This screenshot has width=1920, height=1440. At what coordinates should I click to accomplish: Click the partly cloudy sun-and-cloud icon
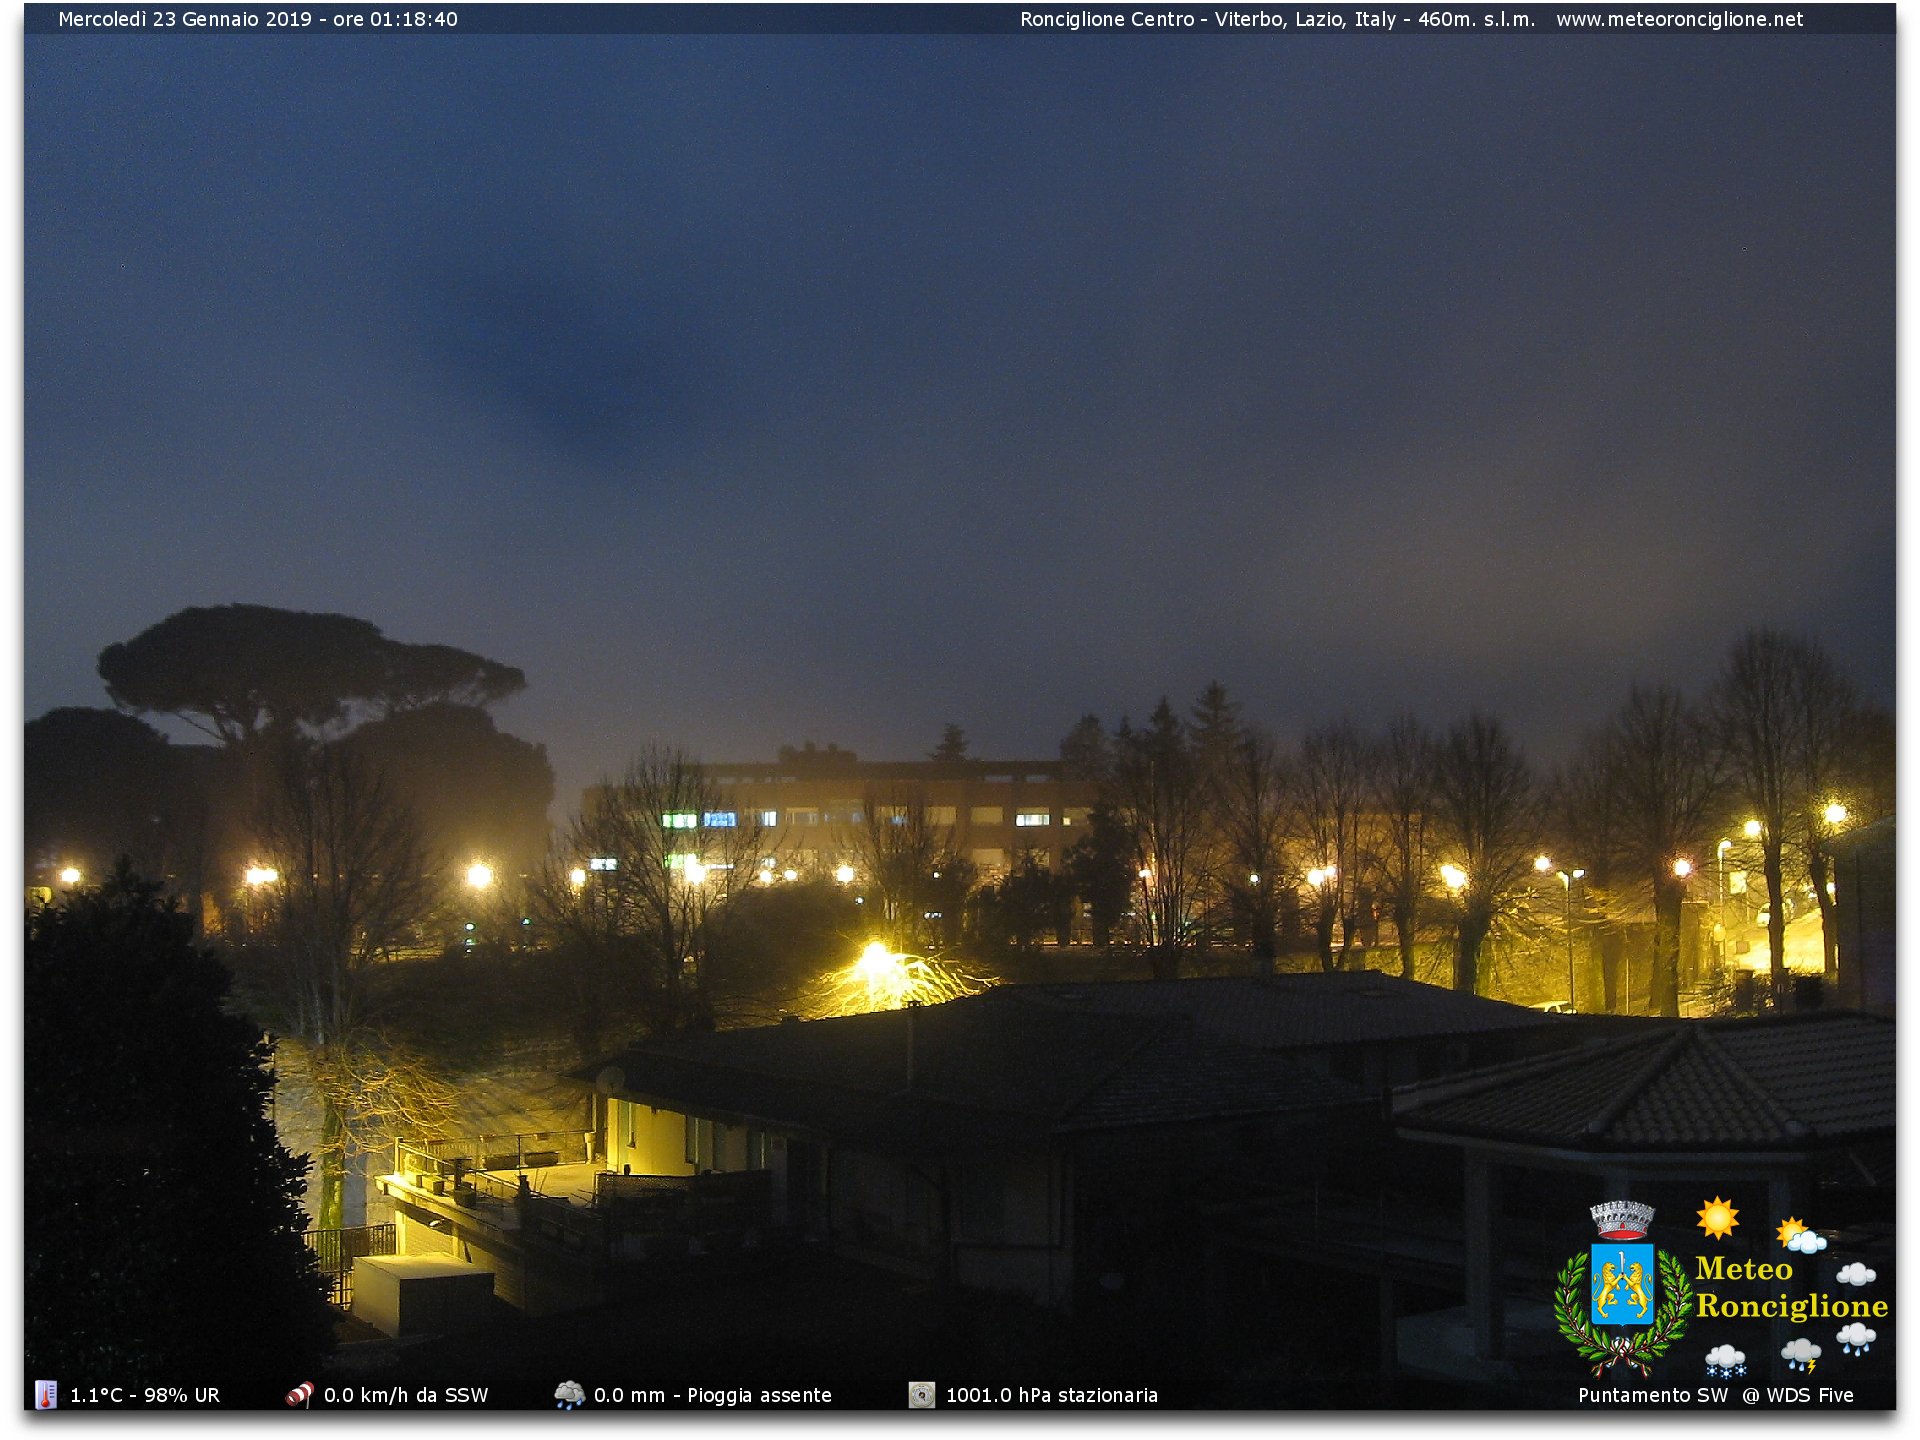(x=1801, y=1236)
